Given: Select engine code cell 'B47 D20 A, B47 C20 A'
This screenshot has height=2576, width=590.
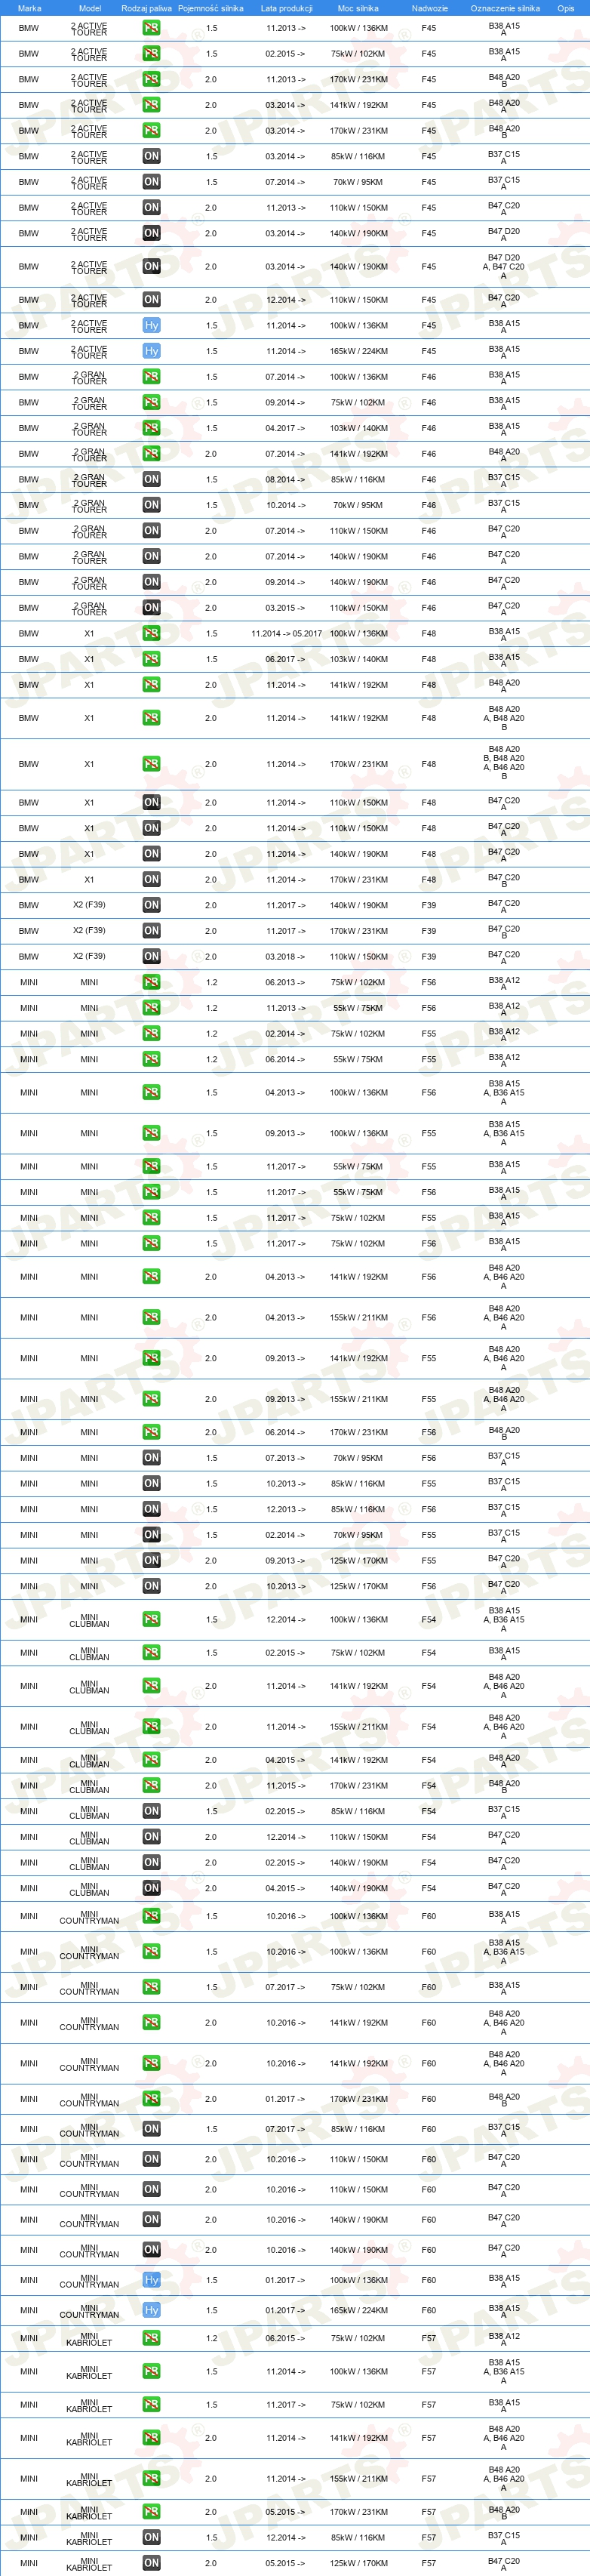Looking at the screenshot, I should pyautogui.click(x=504, y=267).
